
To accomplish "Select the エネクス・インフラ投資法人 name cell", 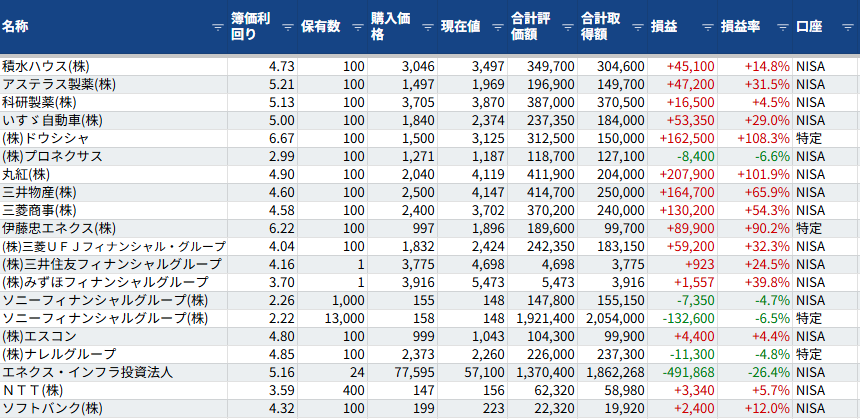I will pos(88,372).
